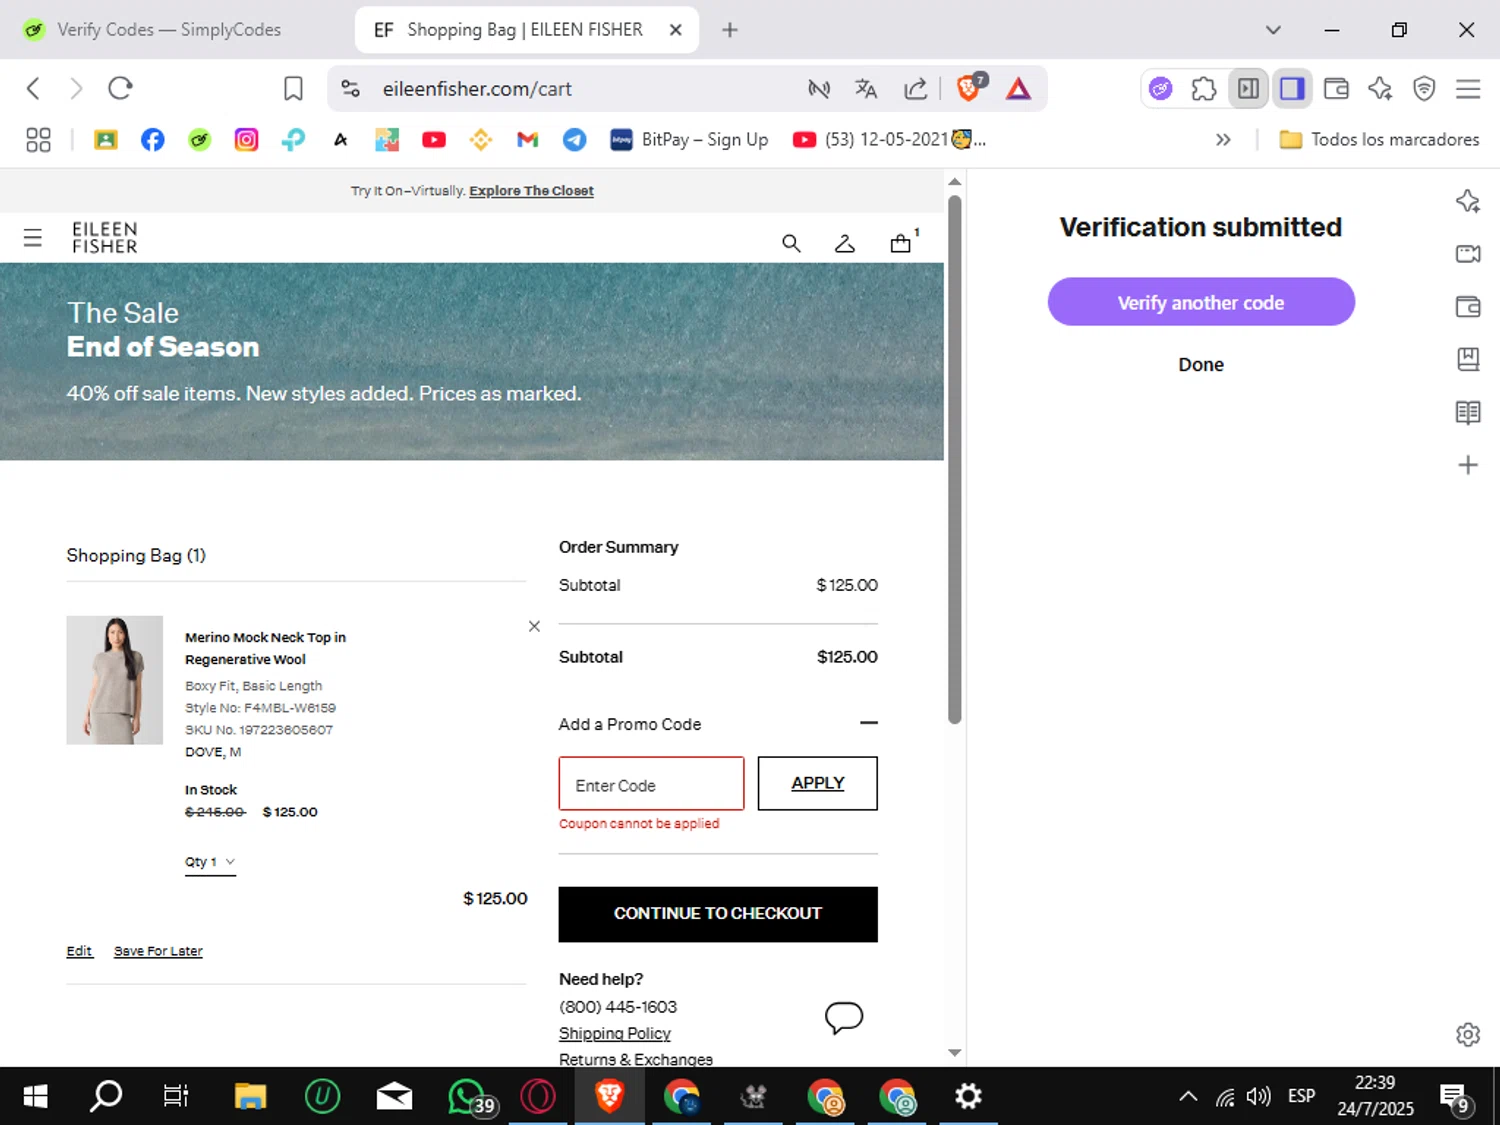
Task: Click Done in verification panel
Action: [x=1201, y=365]
